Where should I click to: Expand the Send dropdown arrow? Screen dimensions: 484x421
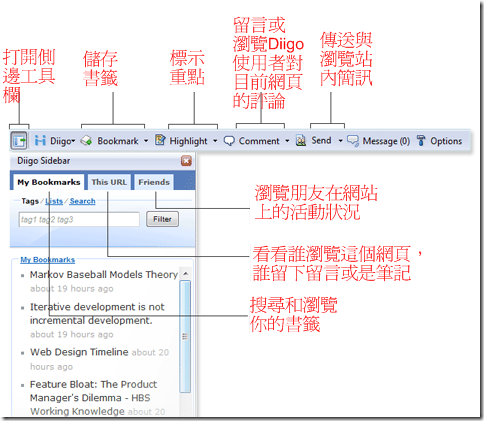coord(340,141)
